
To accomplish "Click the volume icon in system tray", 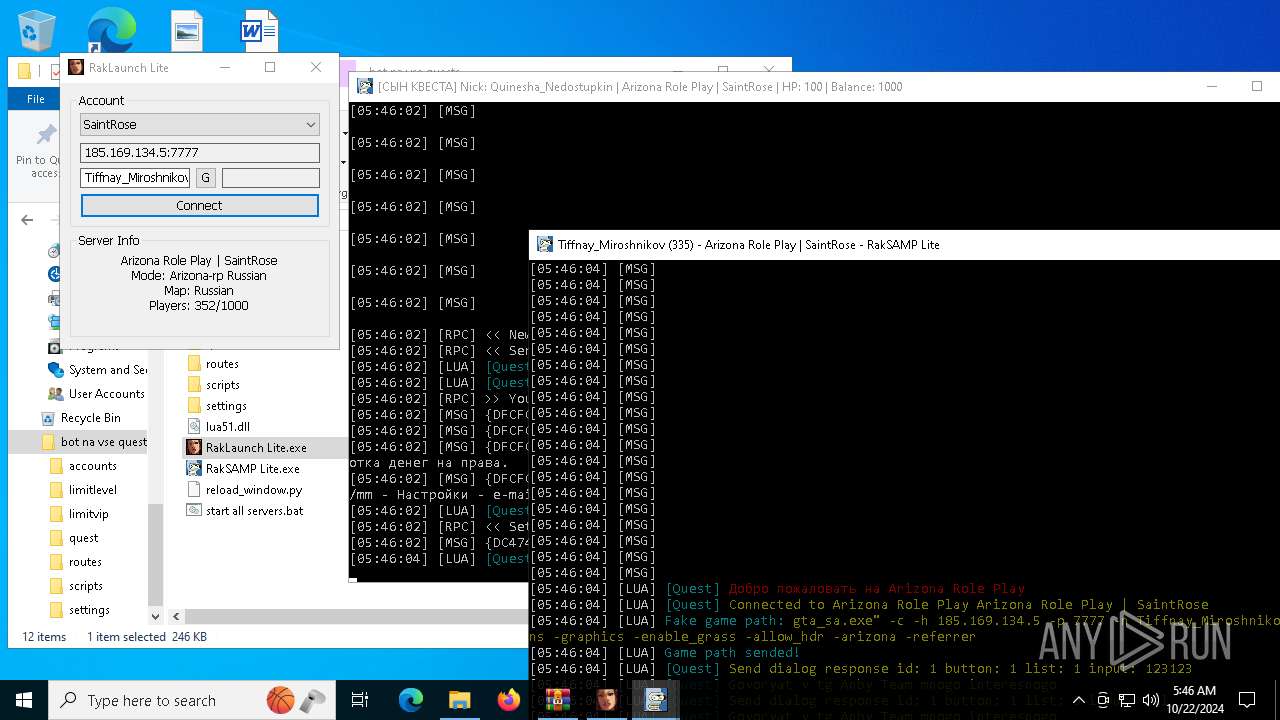I will pos(1151,700).
